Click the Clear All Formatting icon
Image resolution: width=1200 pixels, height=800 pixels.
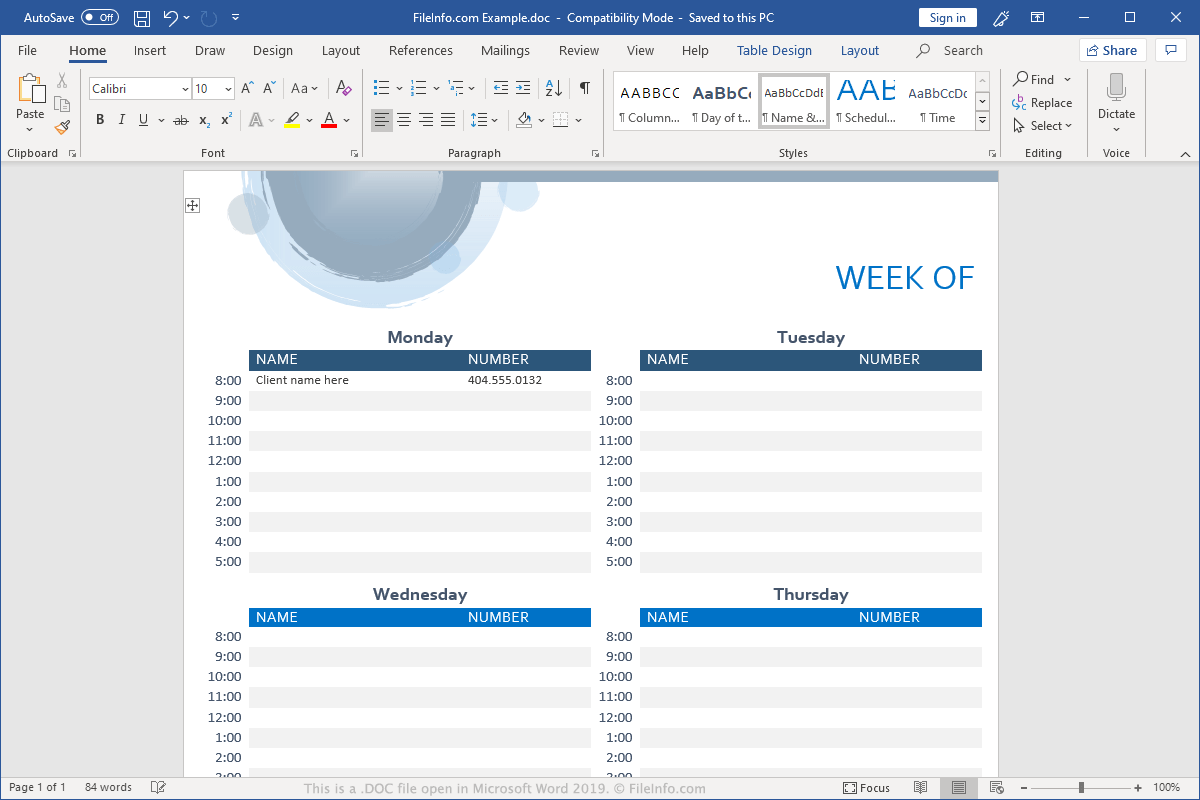click(x=343, y=89)
